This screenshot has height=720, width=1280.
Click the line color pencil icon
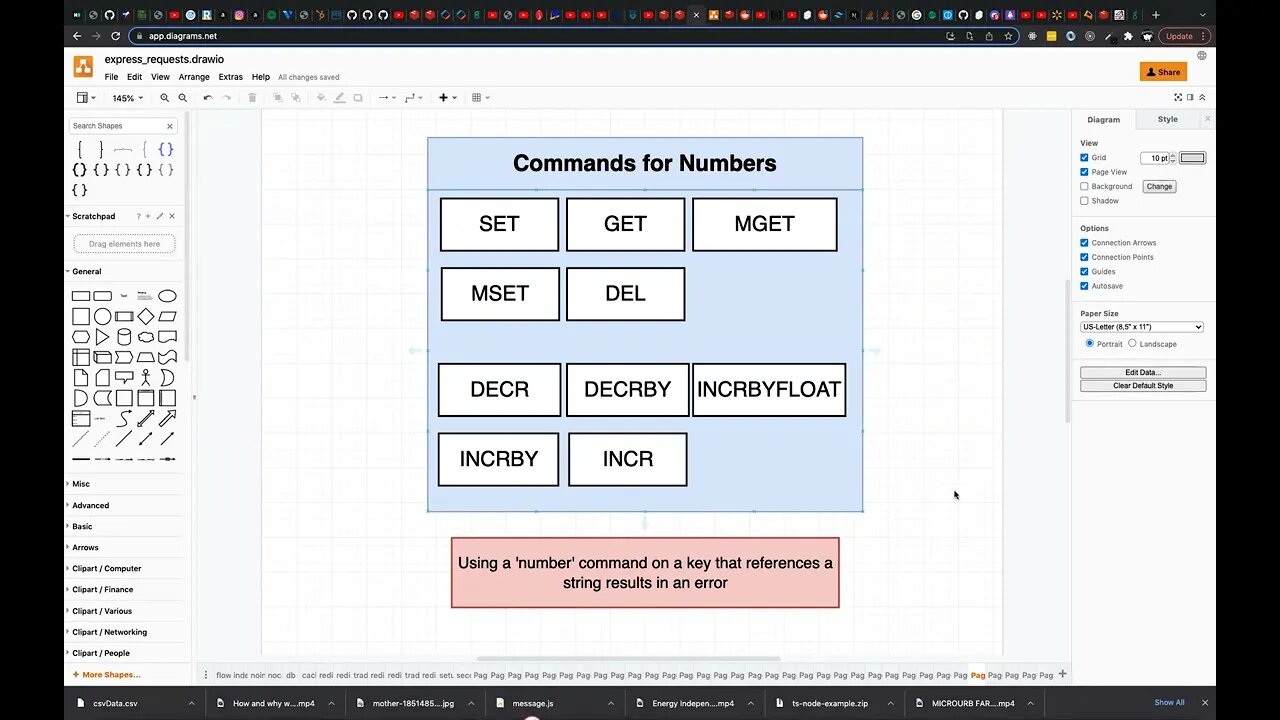340,98
